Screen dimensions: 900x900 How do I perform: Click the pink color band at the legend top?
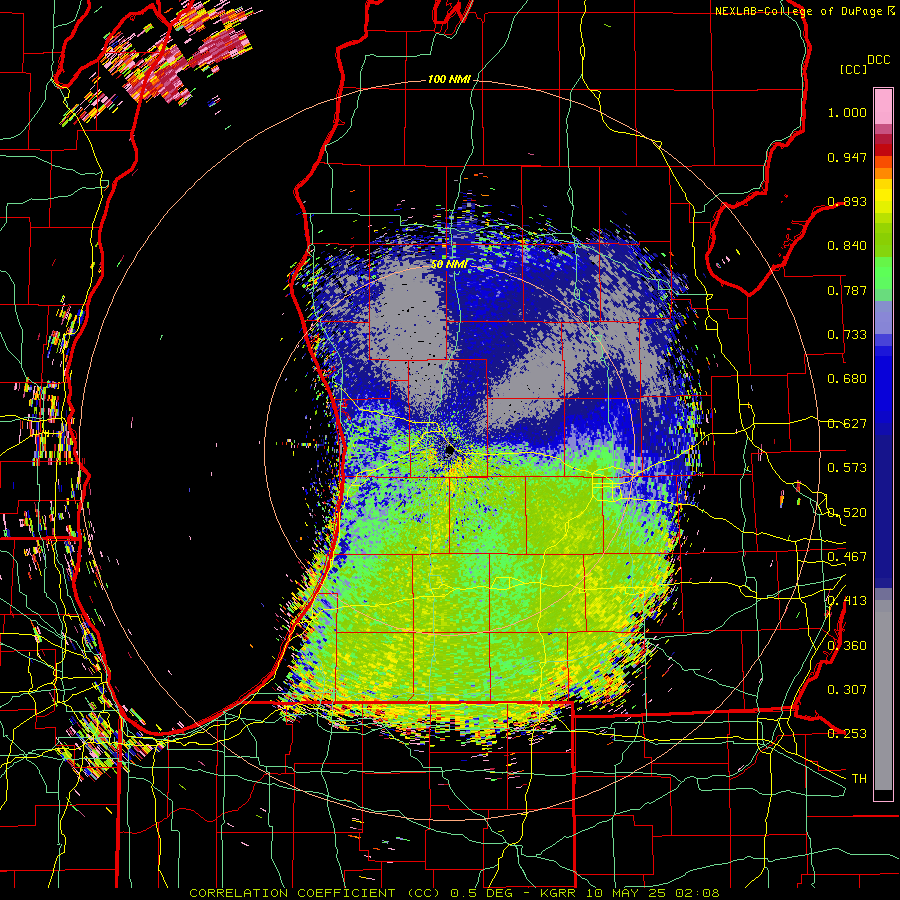tap(883, 106)
